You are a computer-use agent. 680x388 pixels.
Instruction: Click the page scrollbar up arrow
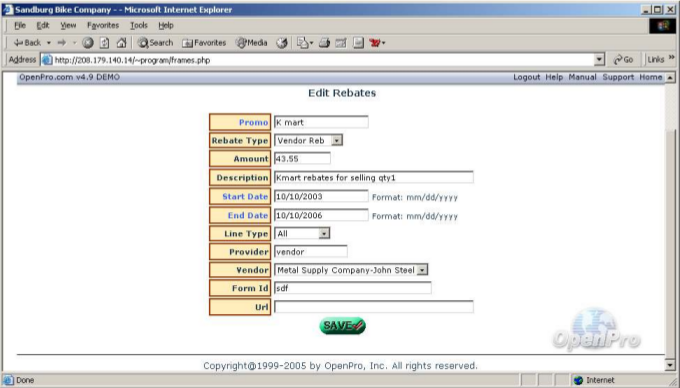click(x=670, y=78)
